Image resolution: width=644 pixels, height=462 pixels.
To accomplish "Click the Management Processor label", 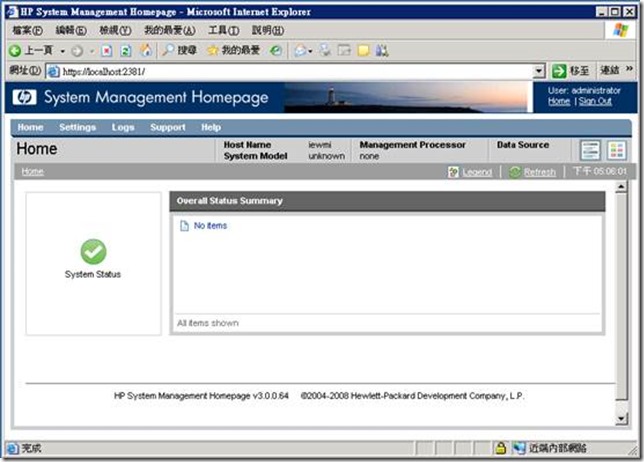I will [x=412, y=145].
